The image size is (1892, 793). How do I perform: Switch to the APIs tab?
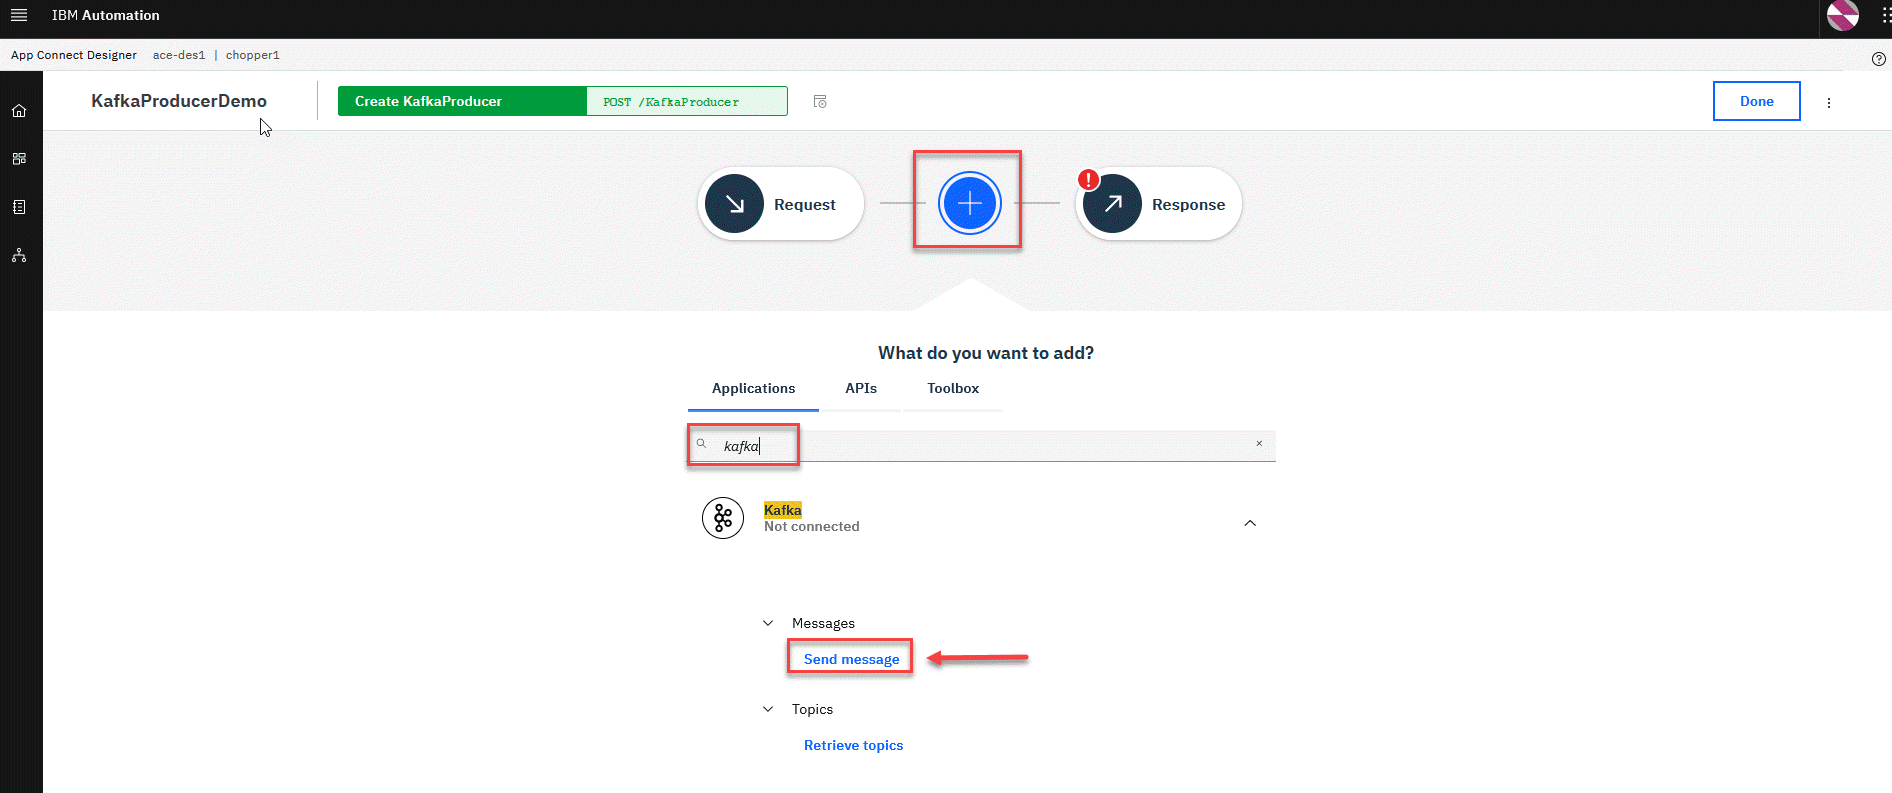point(860,388)
